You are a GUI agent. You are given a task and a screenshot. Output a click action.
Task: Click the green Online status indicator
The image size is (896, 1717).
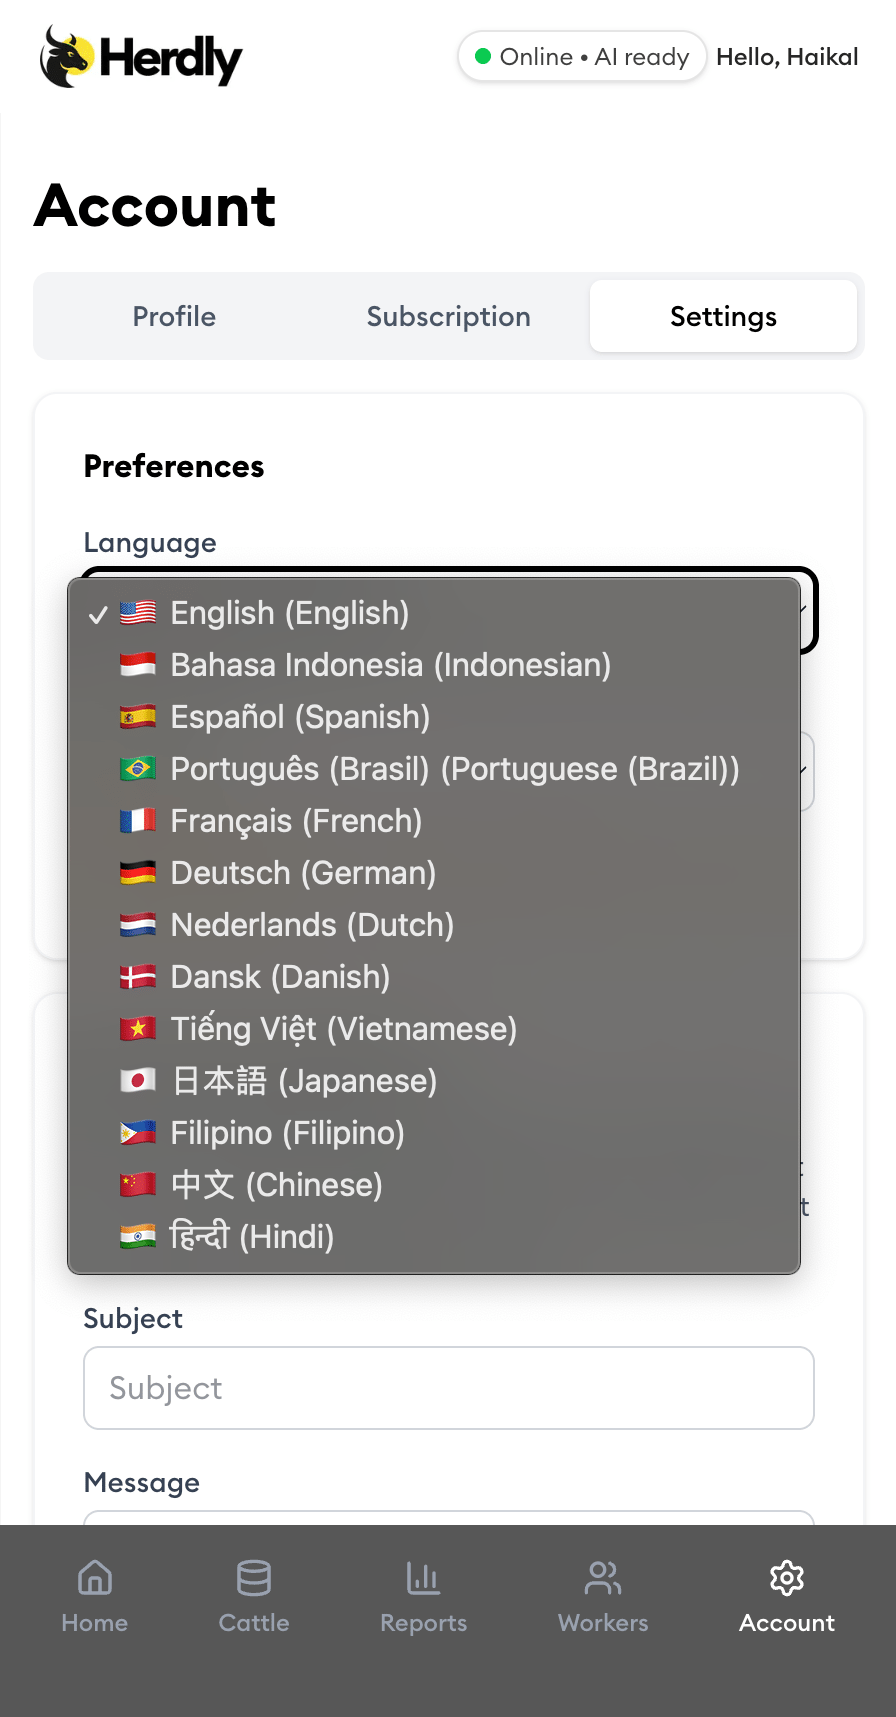tap(483, 57)
